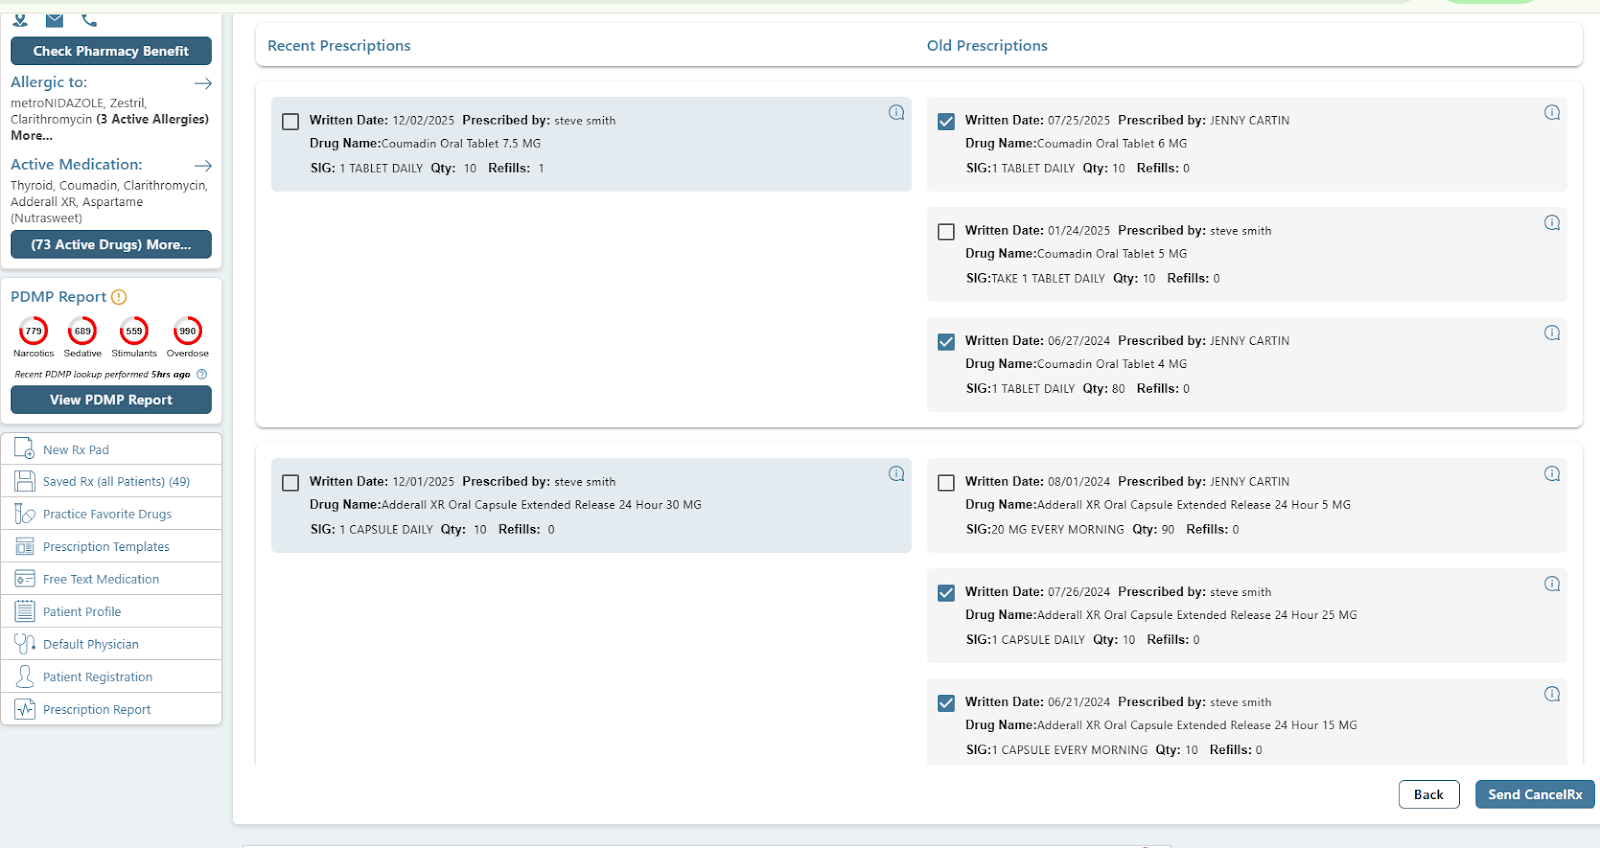Click info icon for Coumadin 7.5 MG prescription
Viewport: 1600px width, 848px height.
[x=896, y=113]
